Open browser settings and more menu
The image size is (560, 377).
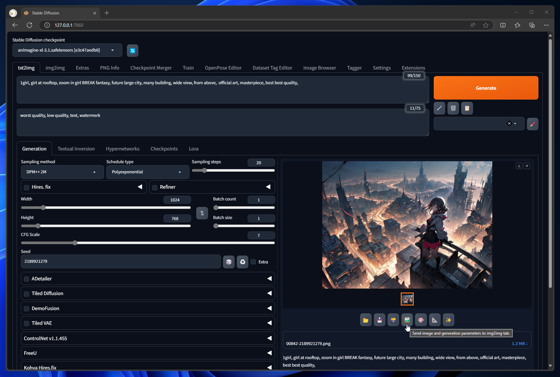(546, 25)
